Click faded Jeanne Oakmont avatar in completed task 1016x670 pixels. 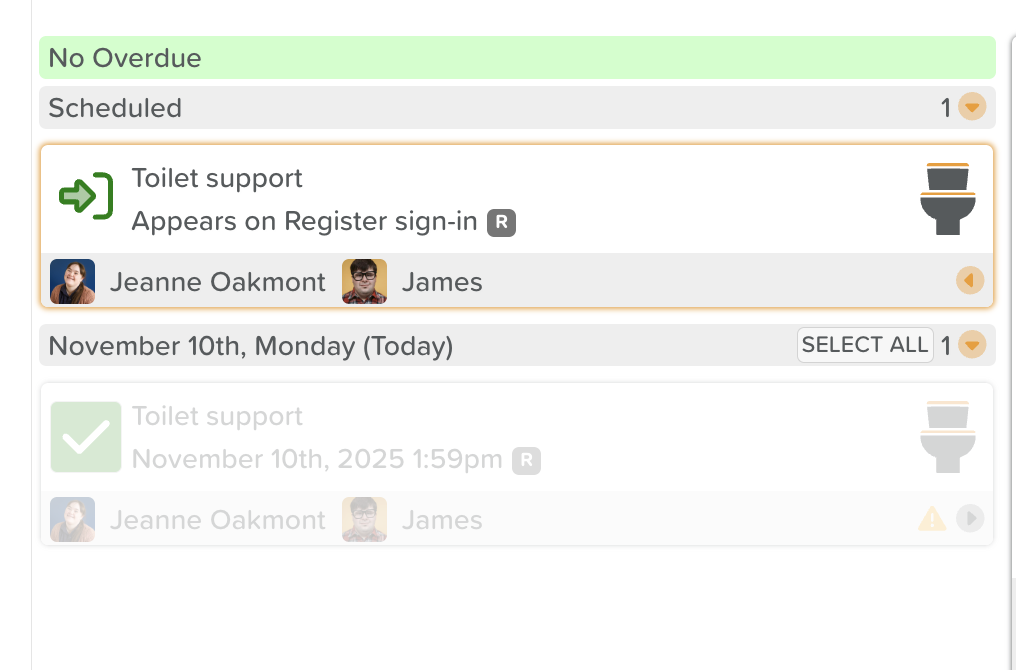72,520
